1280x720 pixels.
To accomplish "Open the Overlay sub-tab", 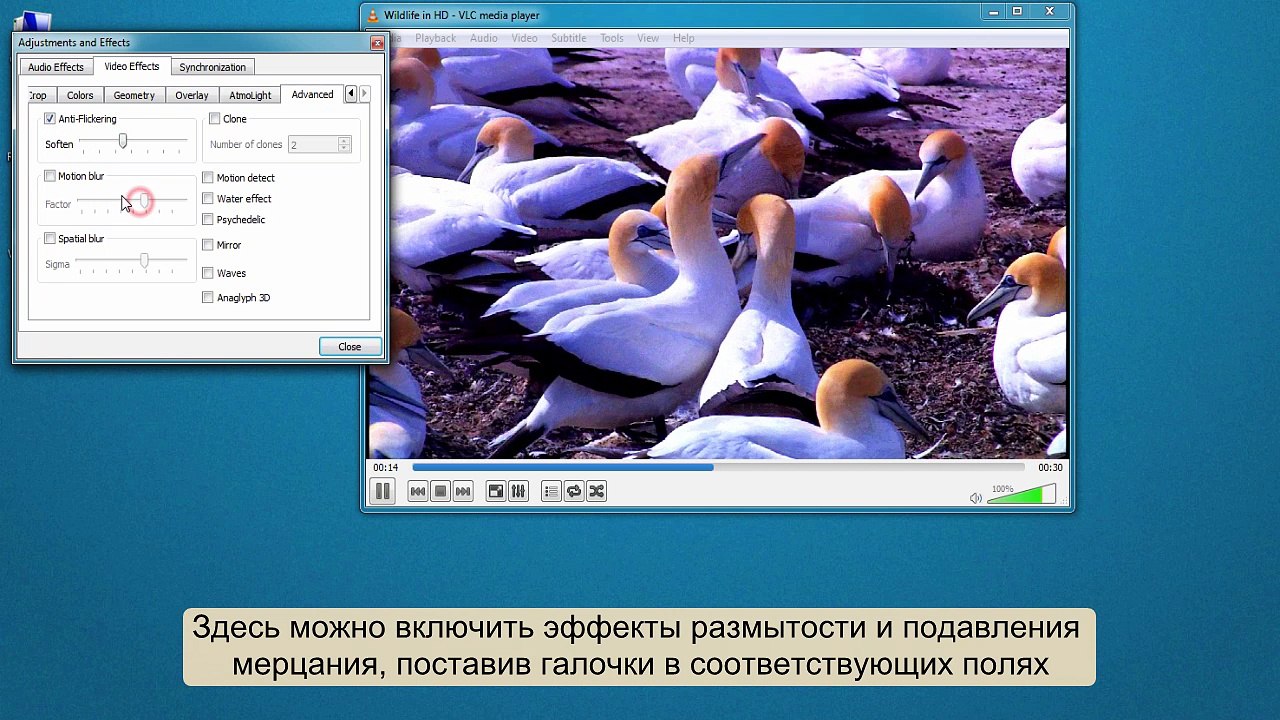I will tap(192, 95).
